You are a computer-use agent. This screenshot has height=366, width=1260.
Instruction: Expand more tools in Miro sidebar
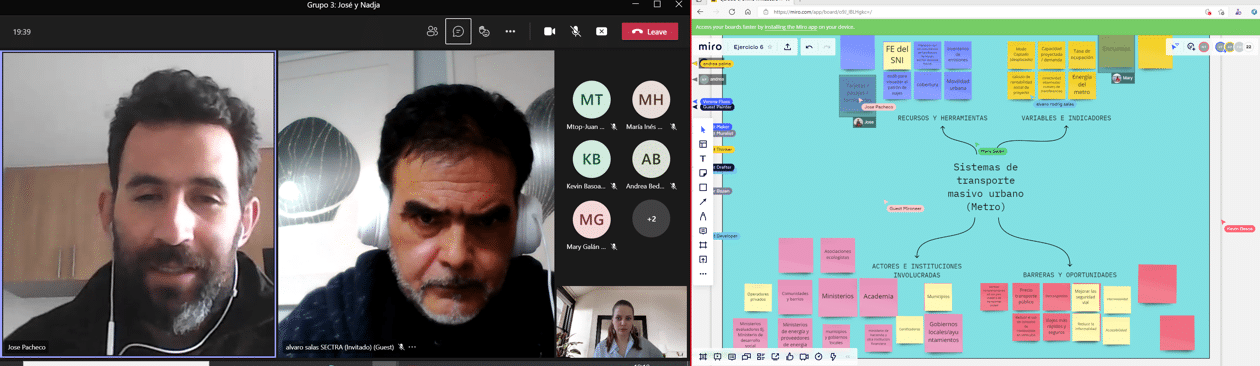pos(703,274)
